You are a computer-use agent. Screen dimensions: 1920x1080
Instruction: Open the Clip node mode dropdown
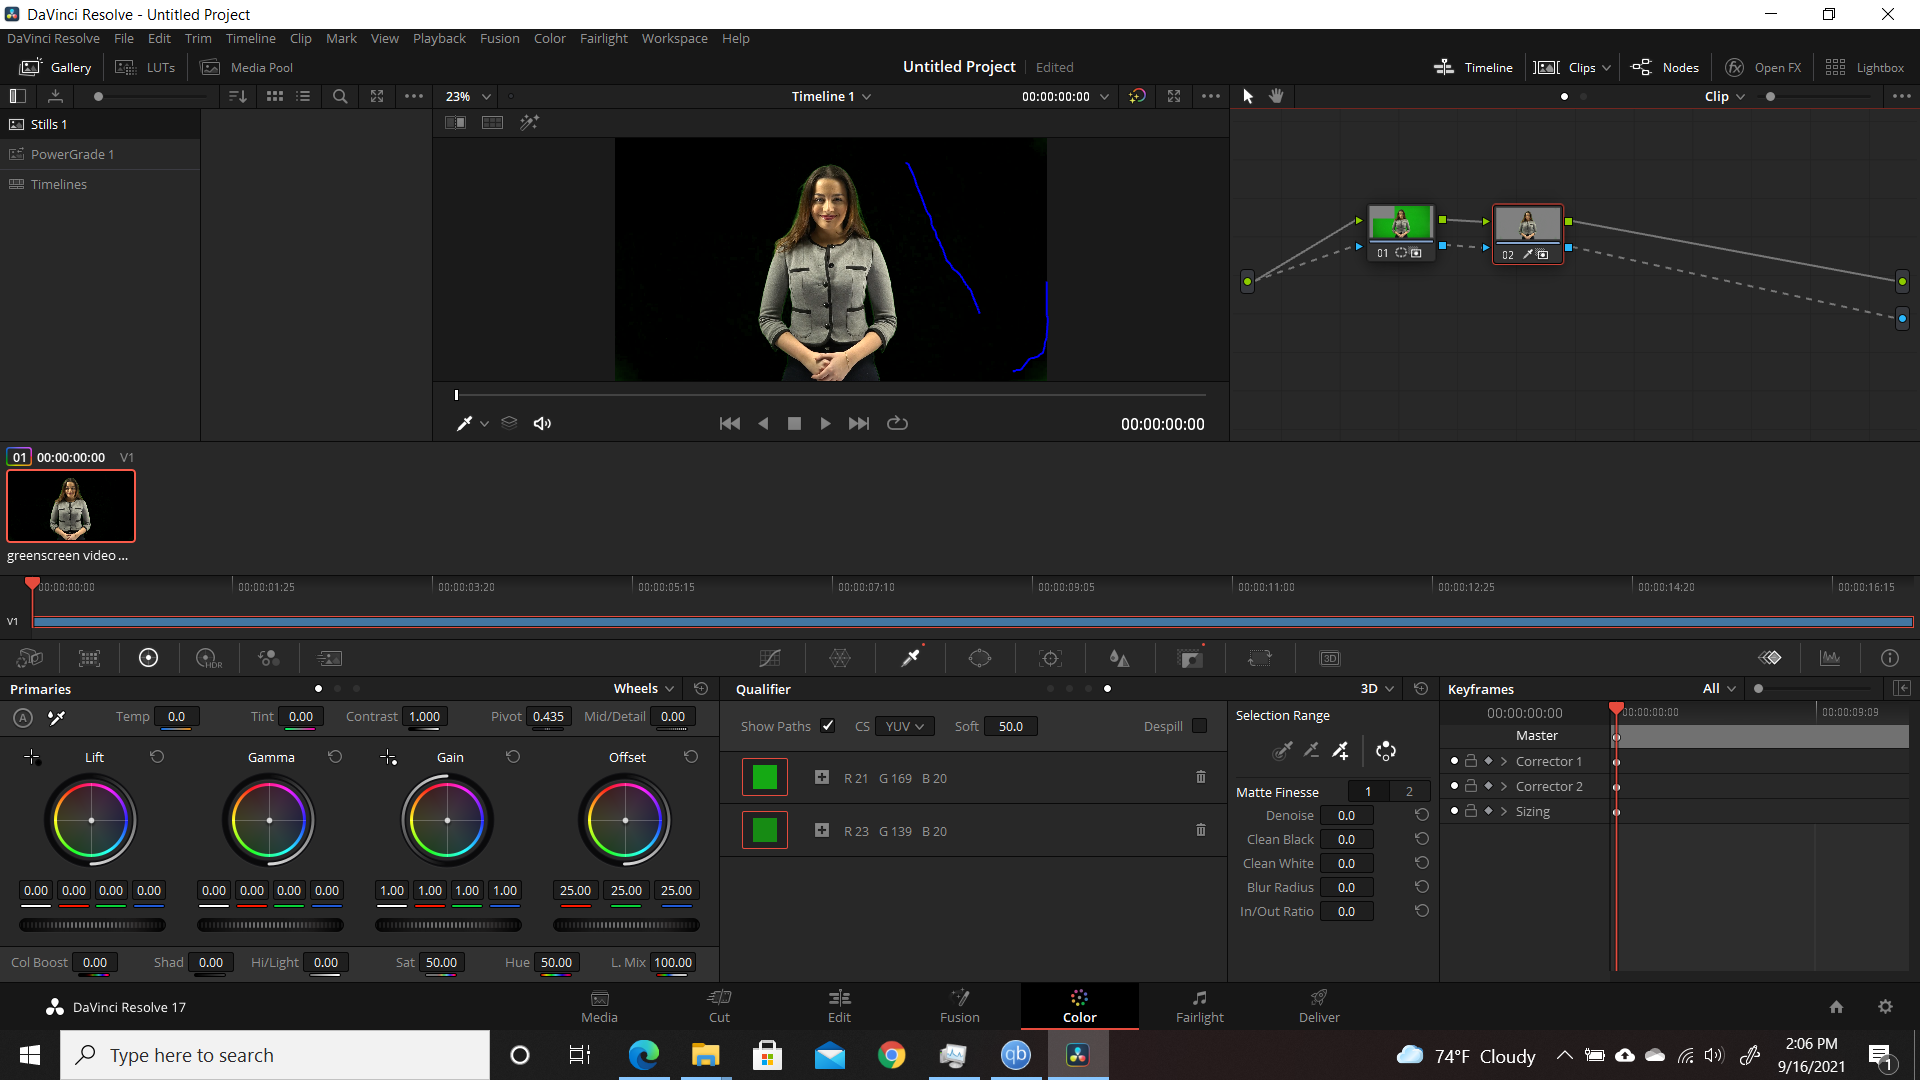point(1725,96)
